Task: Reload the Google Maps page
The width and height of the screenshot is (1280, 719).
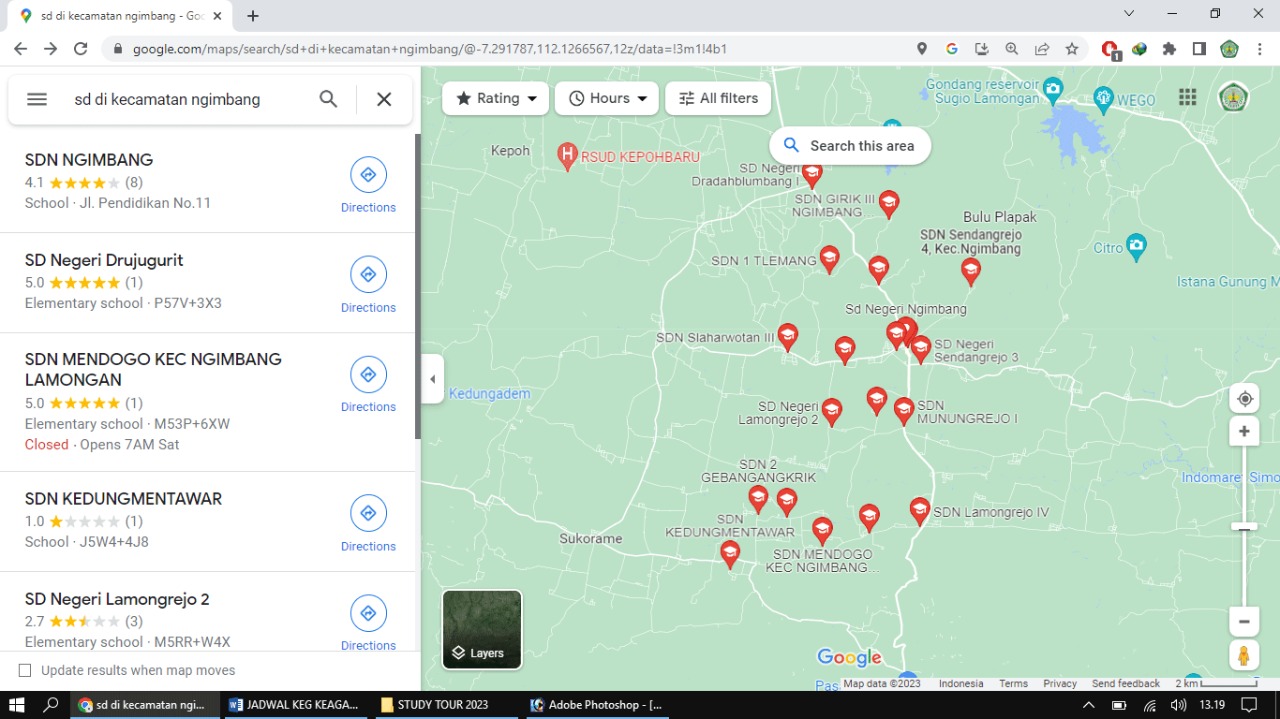Action: [x=81, y=48]
